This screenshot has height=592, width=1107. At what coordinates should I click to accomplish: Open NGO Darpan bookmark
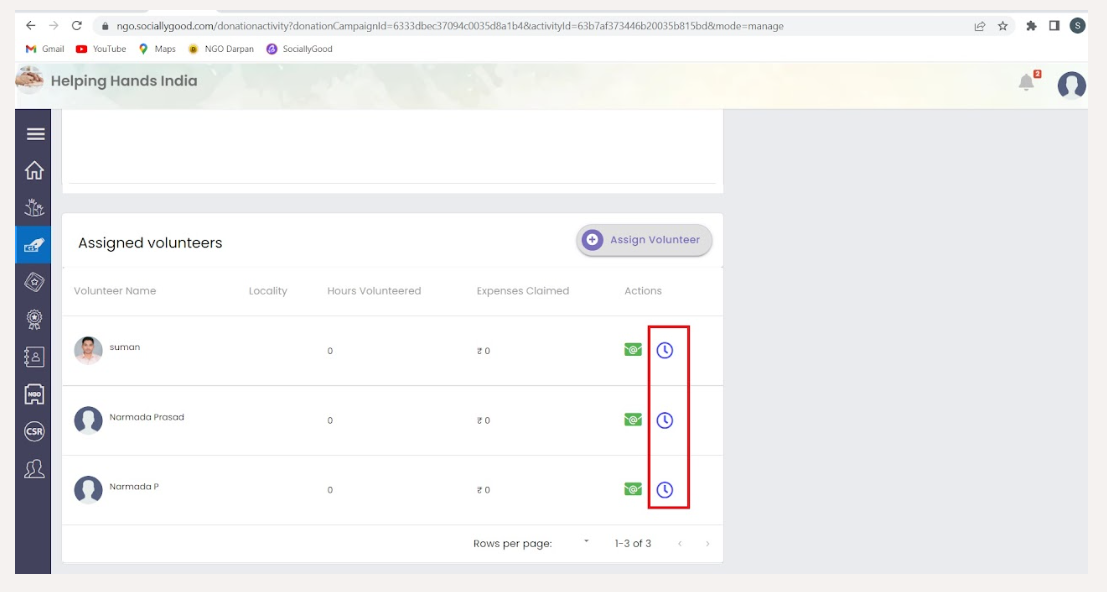(x=220, y=49)
